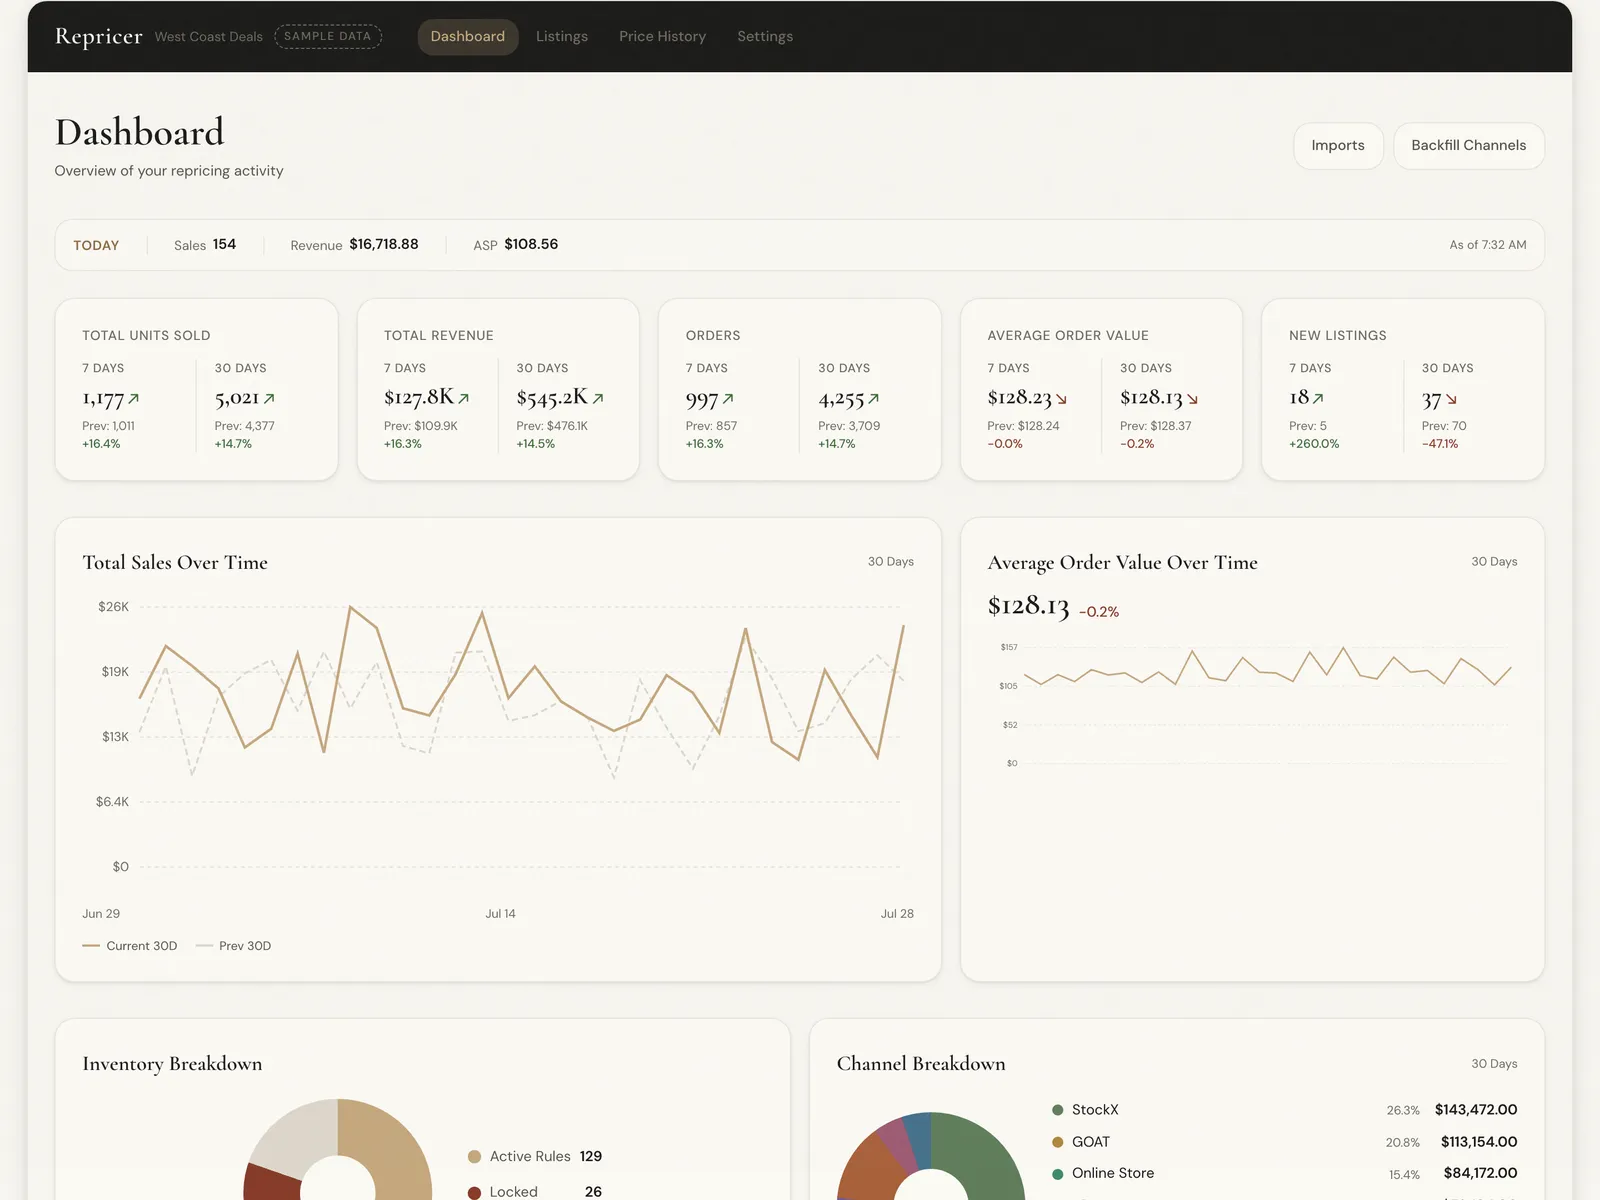The image size is (1600, 1200).
Task: Click the down arrow beside 37 new listings
Action: (x=1451, y=399)
